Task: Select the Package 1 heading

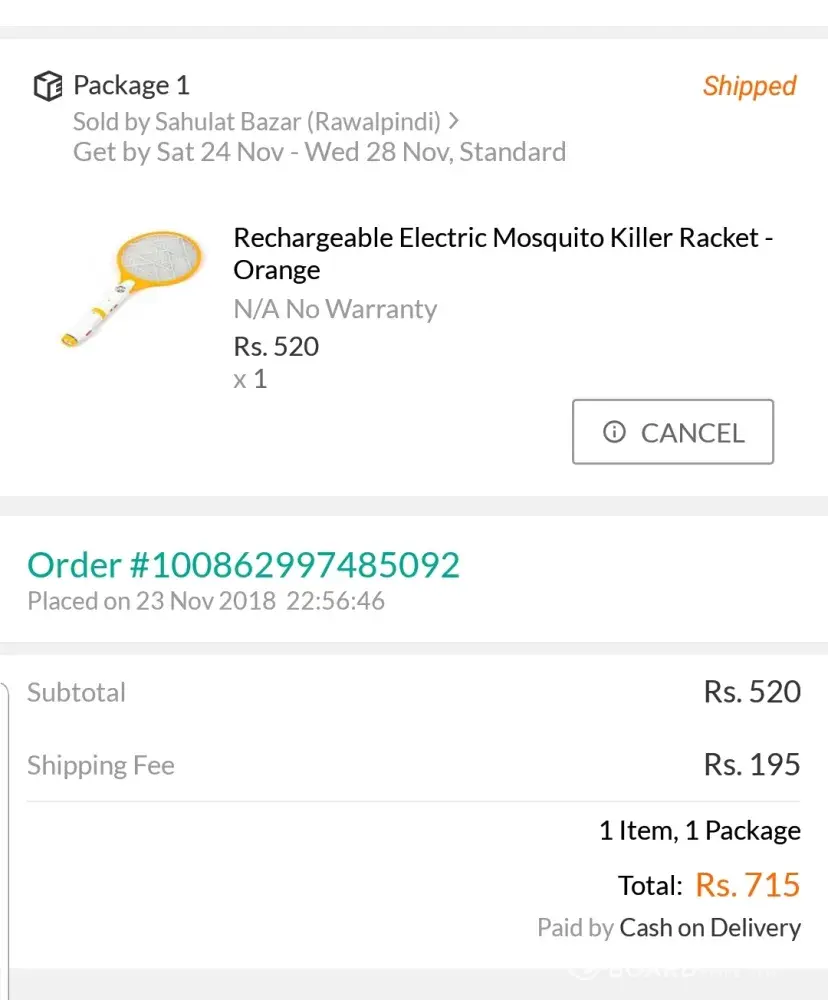Action: [131, 86]
